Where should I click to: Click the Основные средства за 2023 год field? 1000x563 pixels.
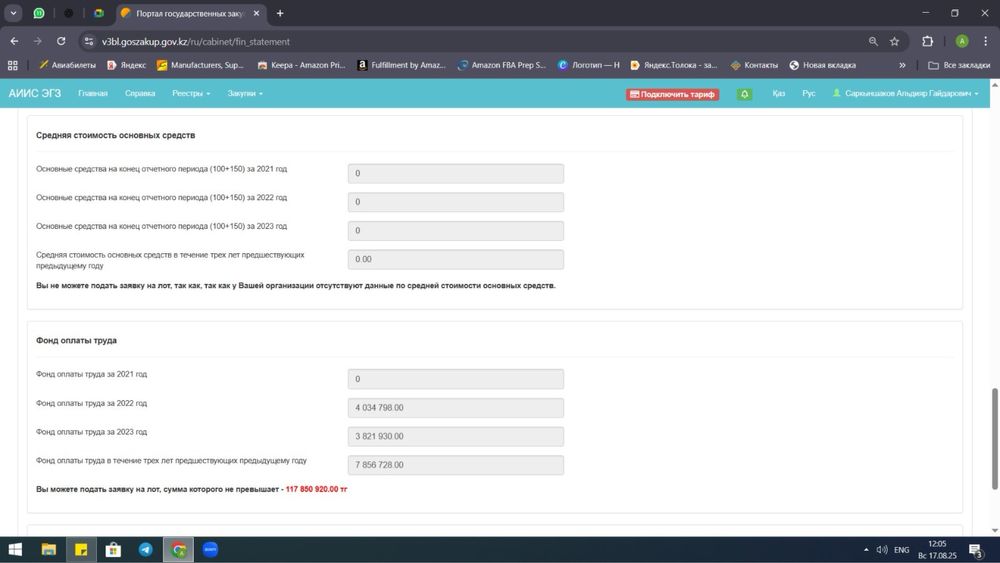click(455, 231)
